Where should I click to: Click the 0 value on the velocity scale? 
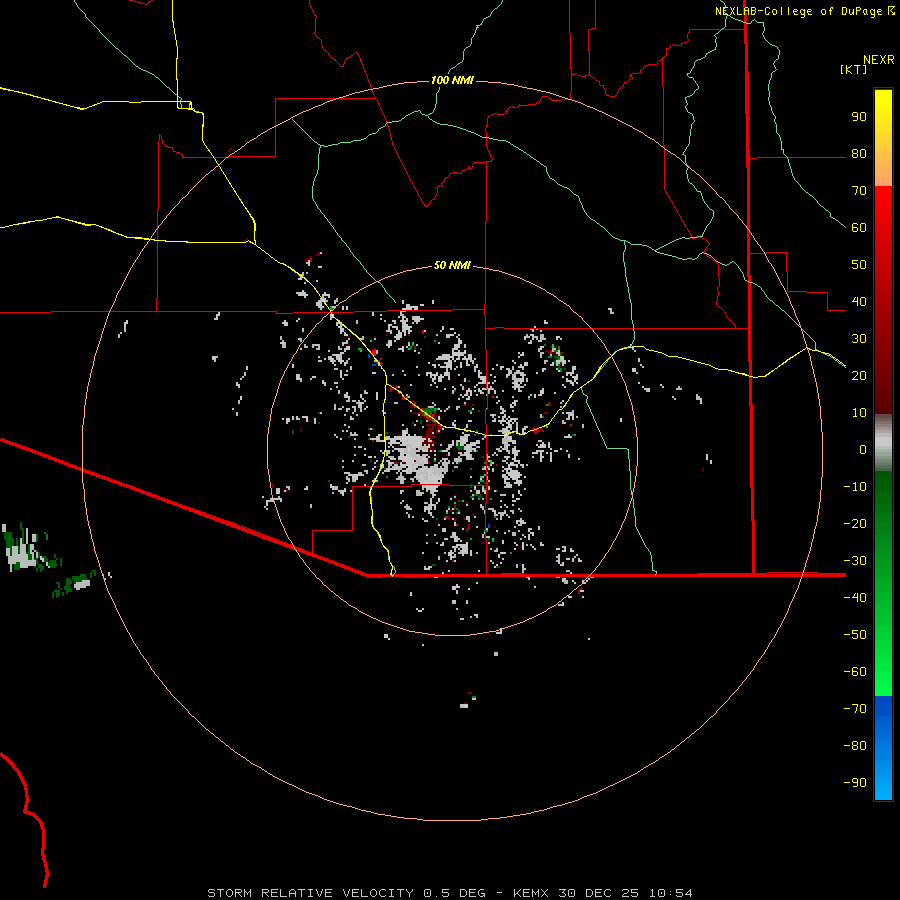click(x=863, y=450)
